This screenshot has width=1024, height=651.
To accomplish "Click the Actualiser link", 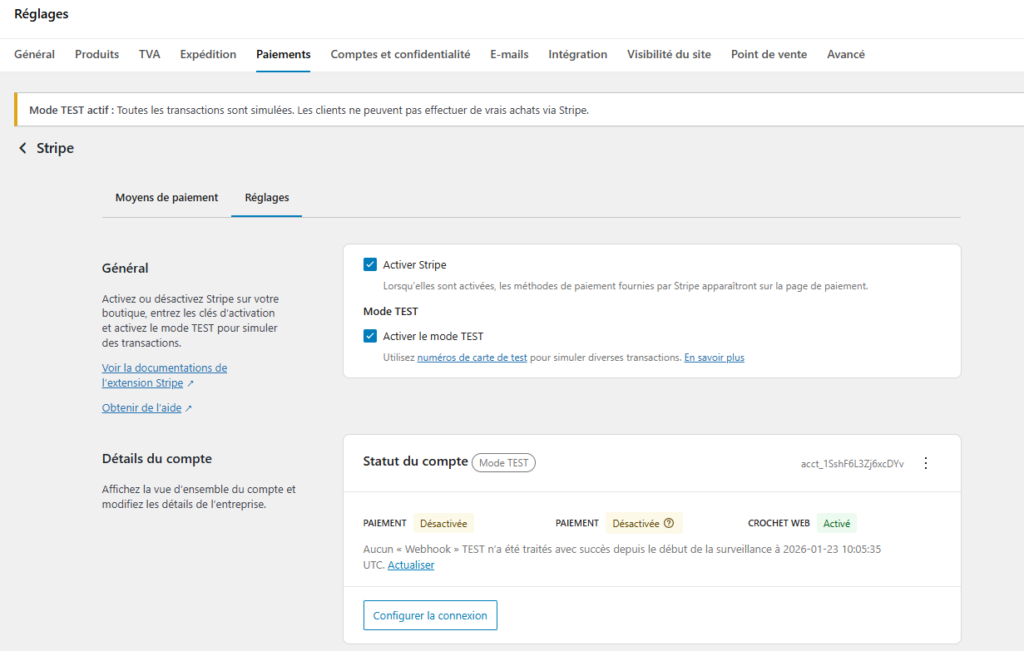I will 411,565.
